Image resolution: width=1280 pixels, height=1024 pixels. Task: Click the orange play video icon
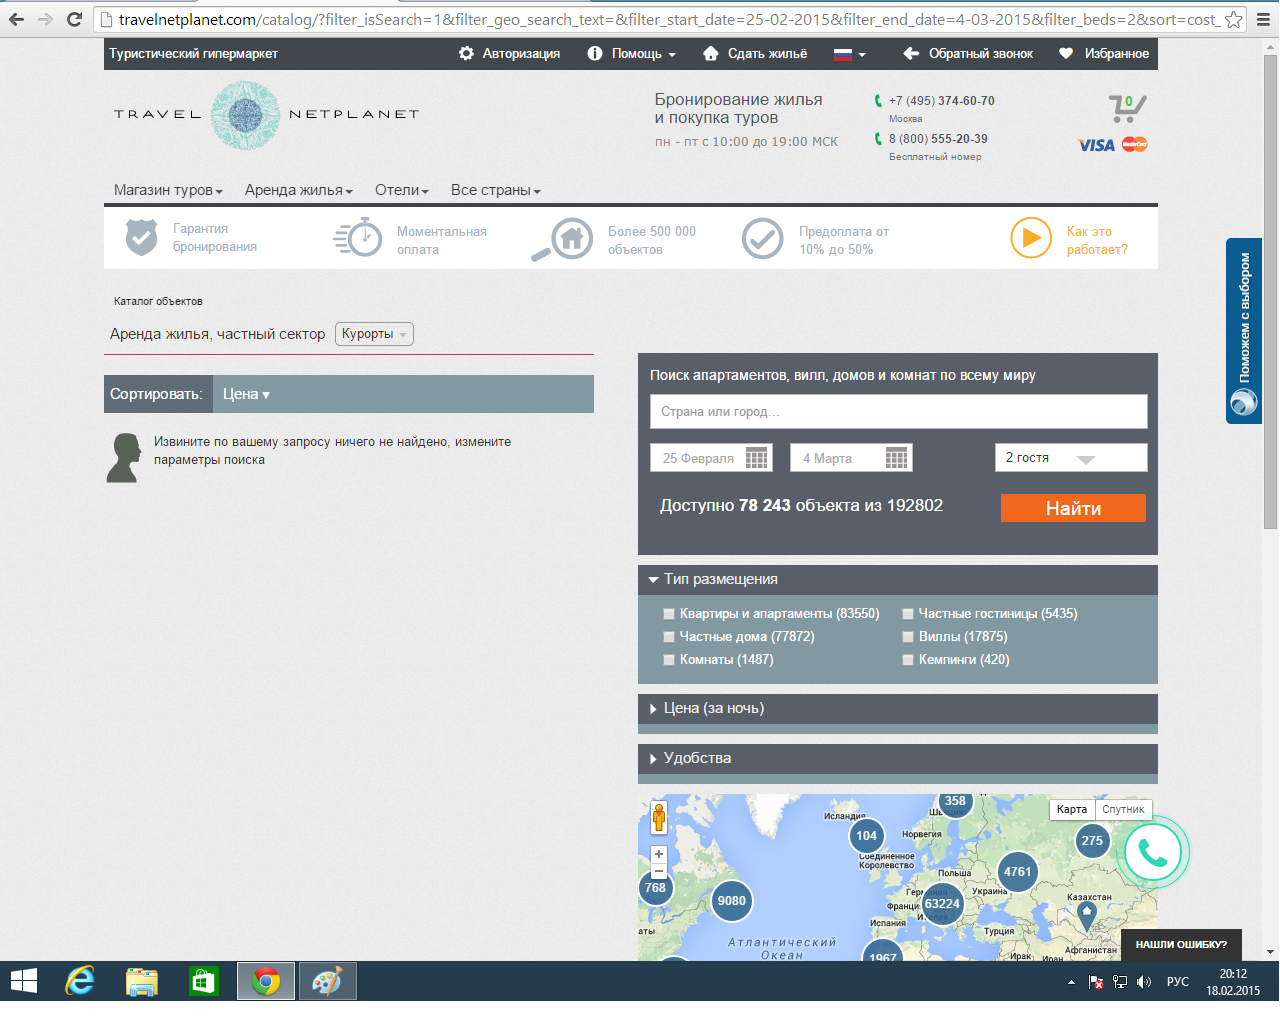point(1030,239)
